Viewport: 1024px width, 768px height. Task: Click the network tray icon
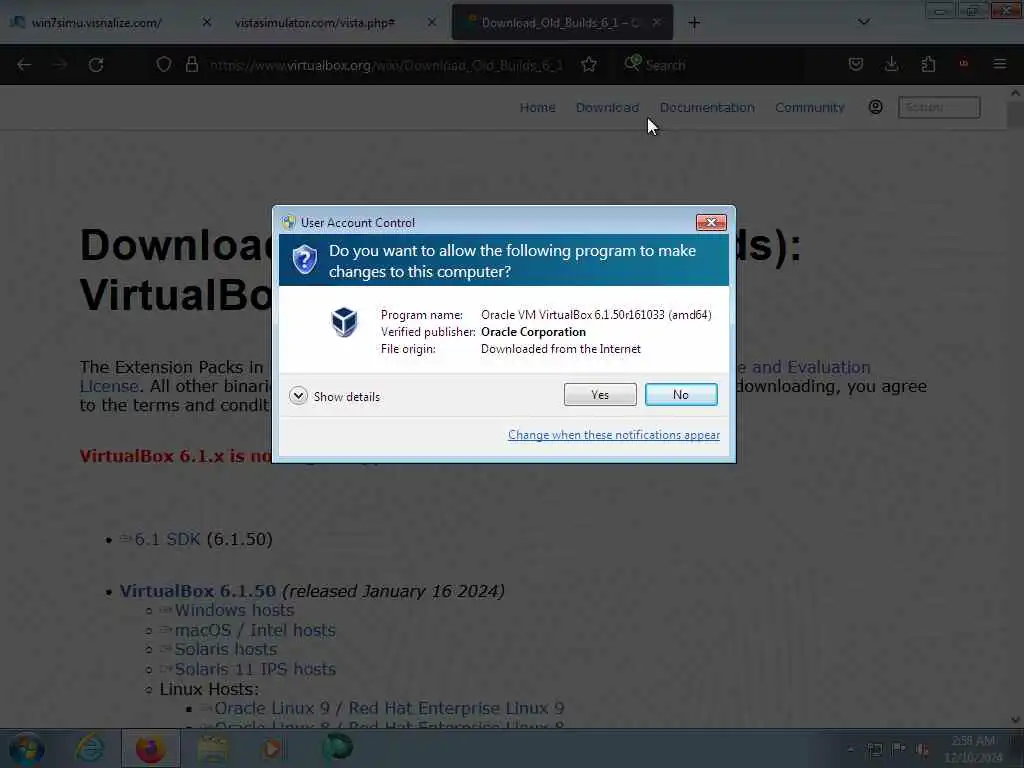point(874,749)
